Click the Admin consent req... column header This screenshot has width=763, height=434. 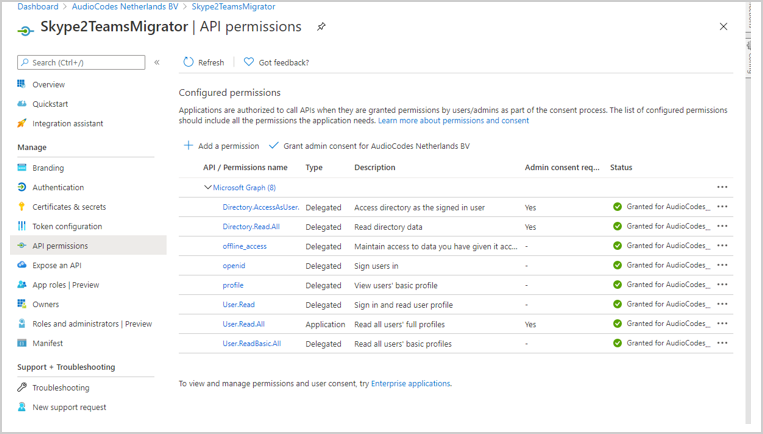pyautogui.click(x=562, y=167)
